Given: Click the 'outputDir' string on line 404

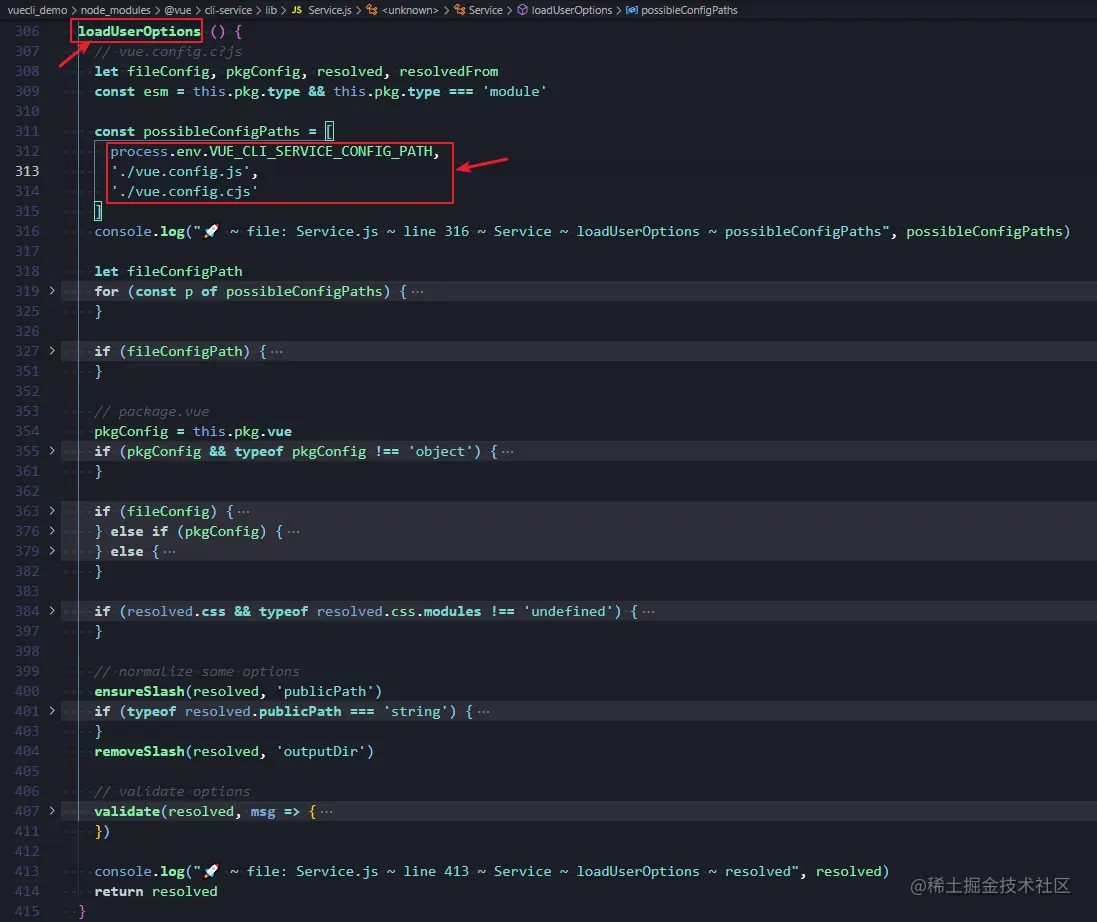Looking at the screenshot, I should pyautogui.click(x=321, y=751).
